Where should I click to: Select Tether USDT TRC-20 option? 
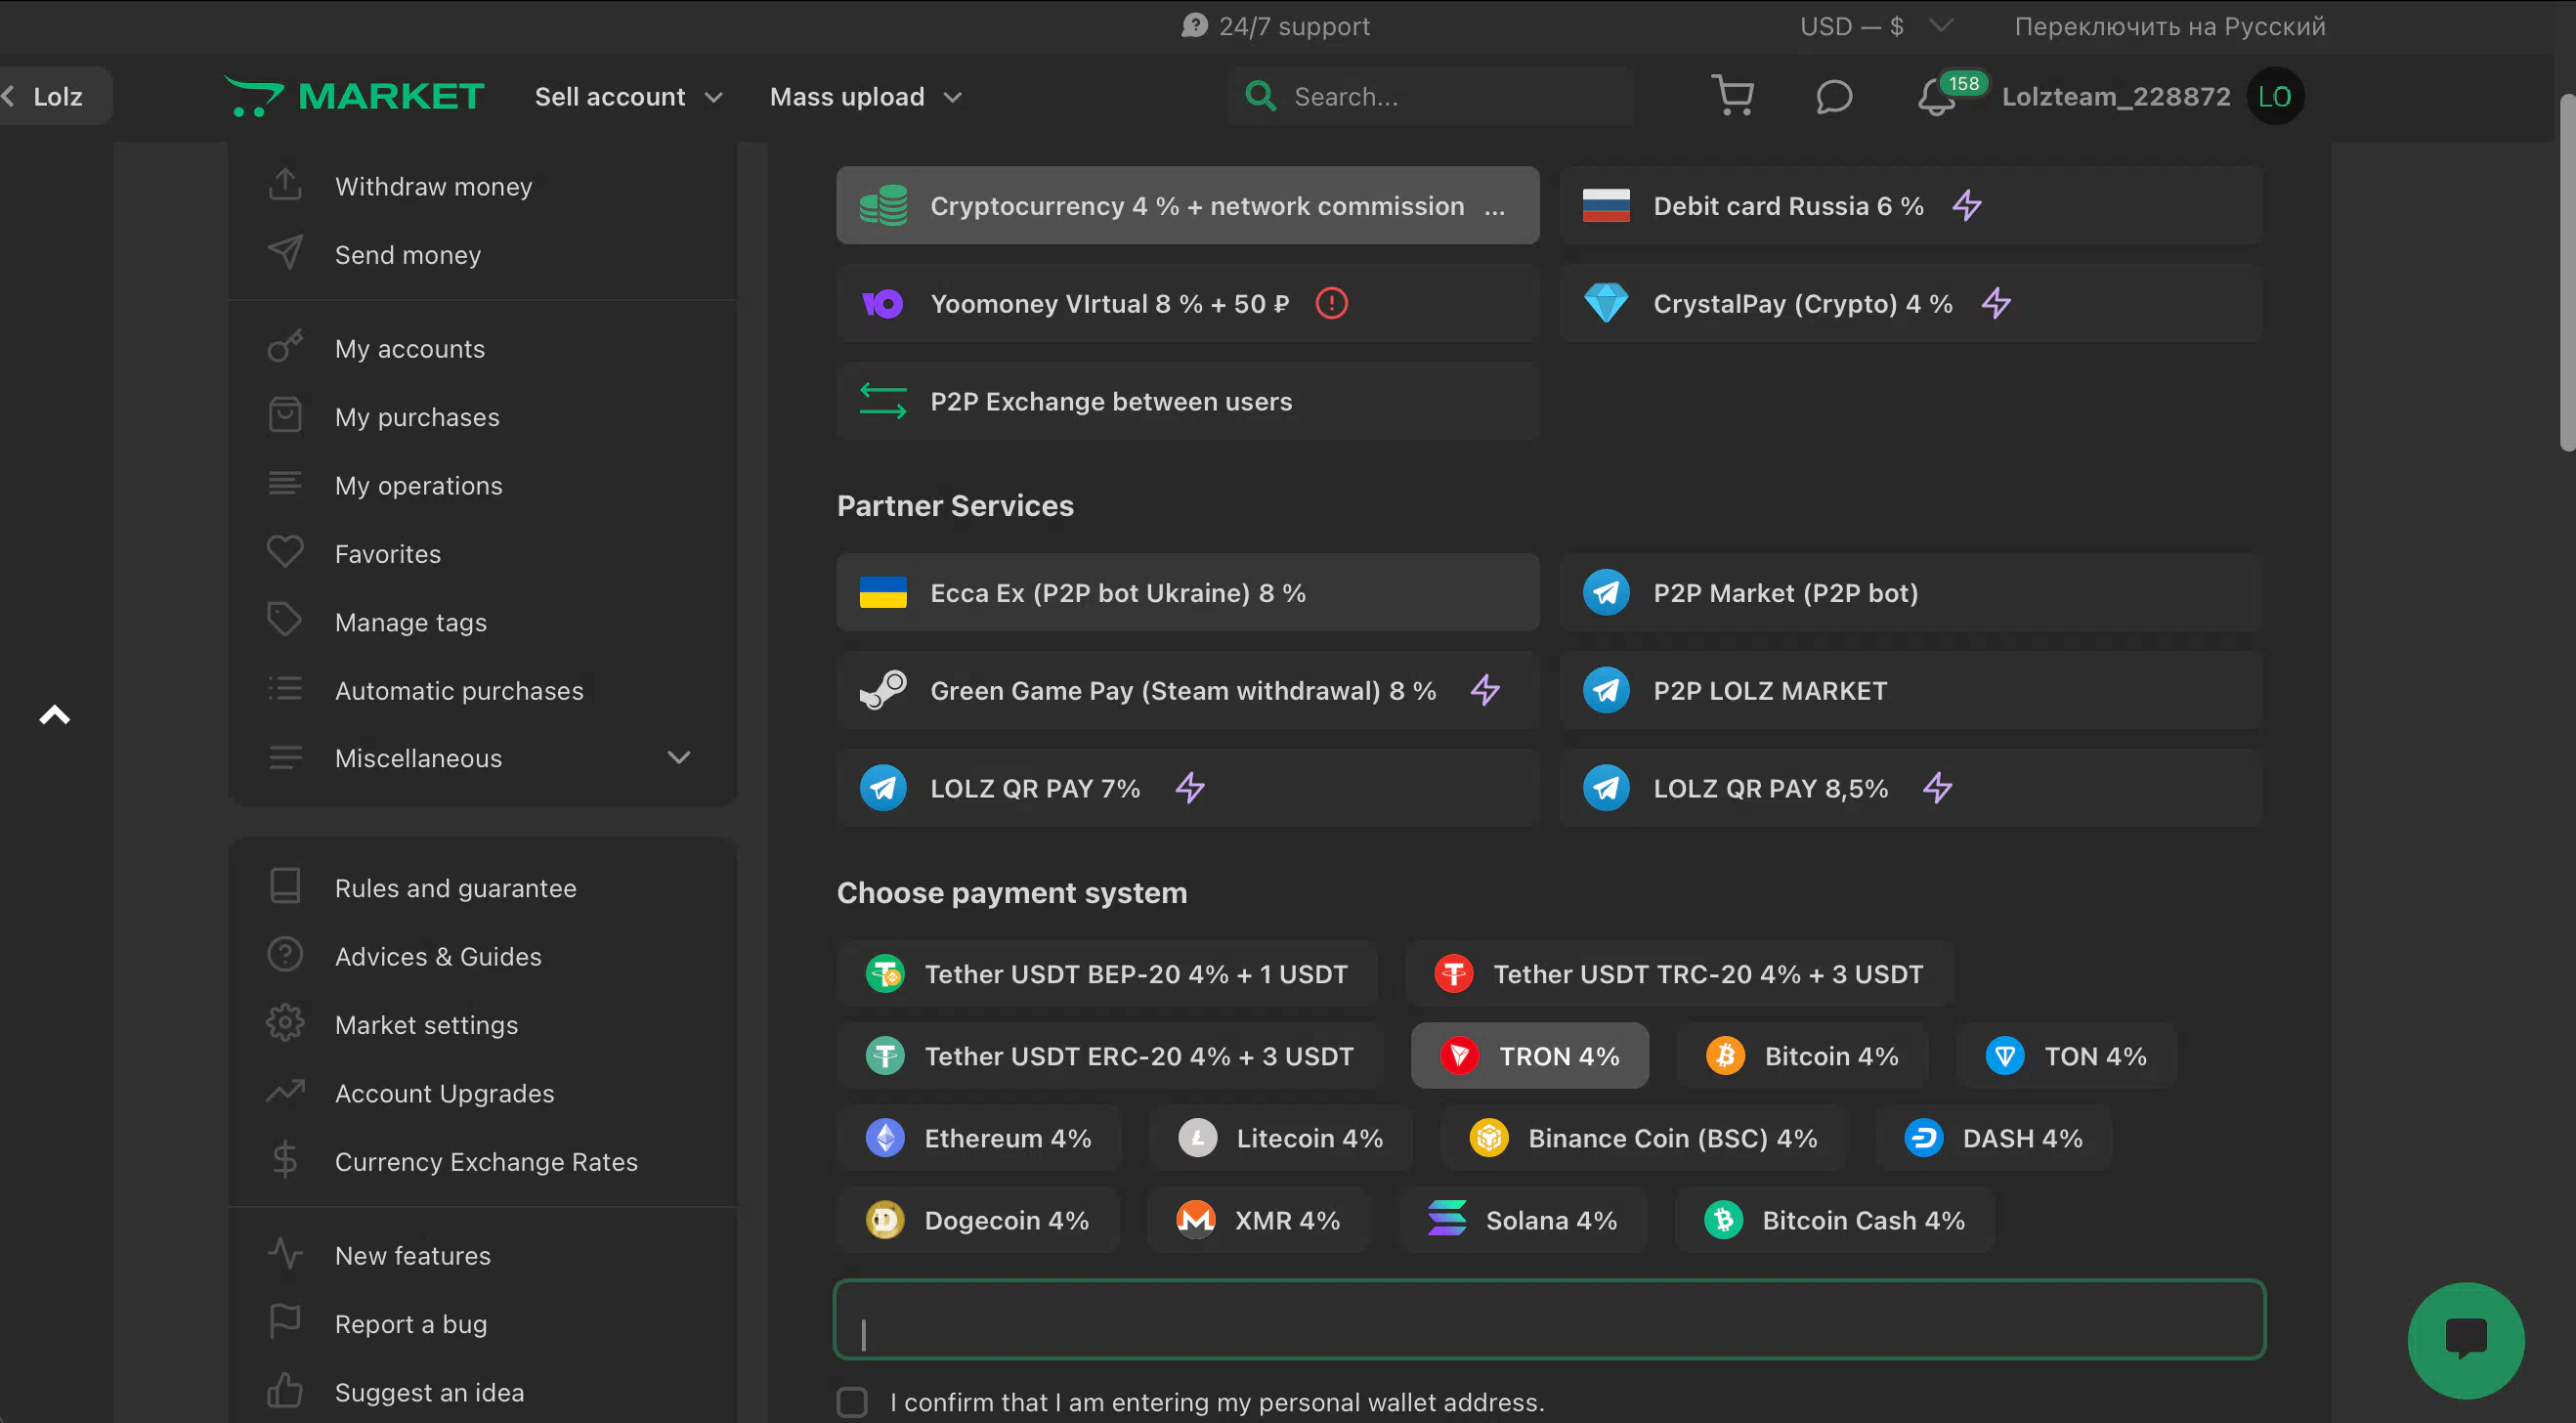click(1678, 973)
